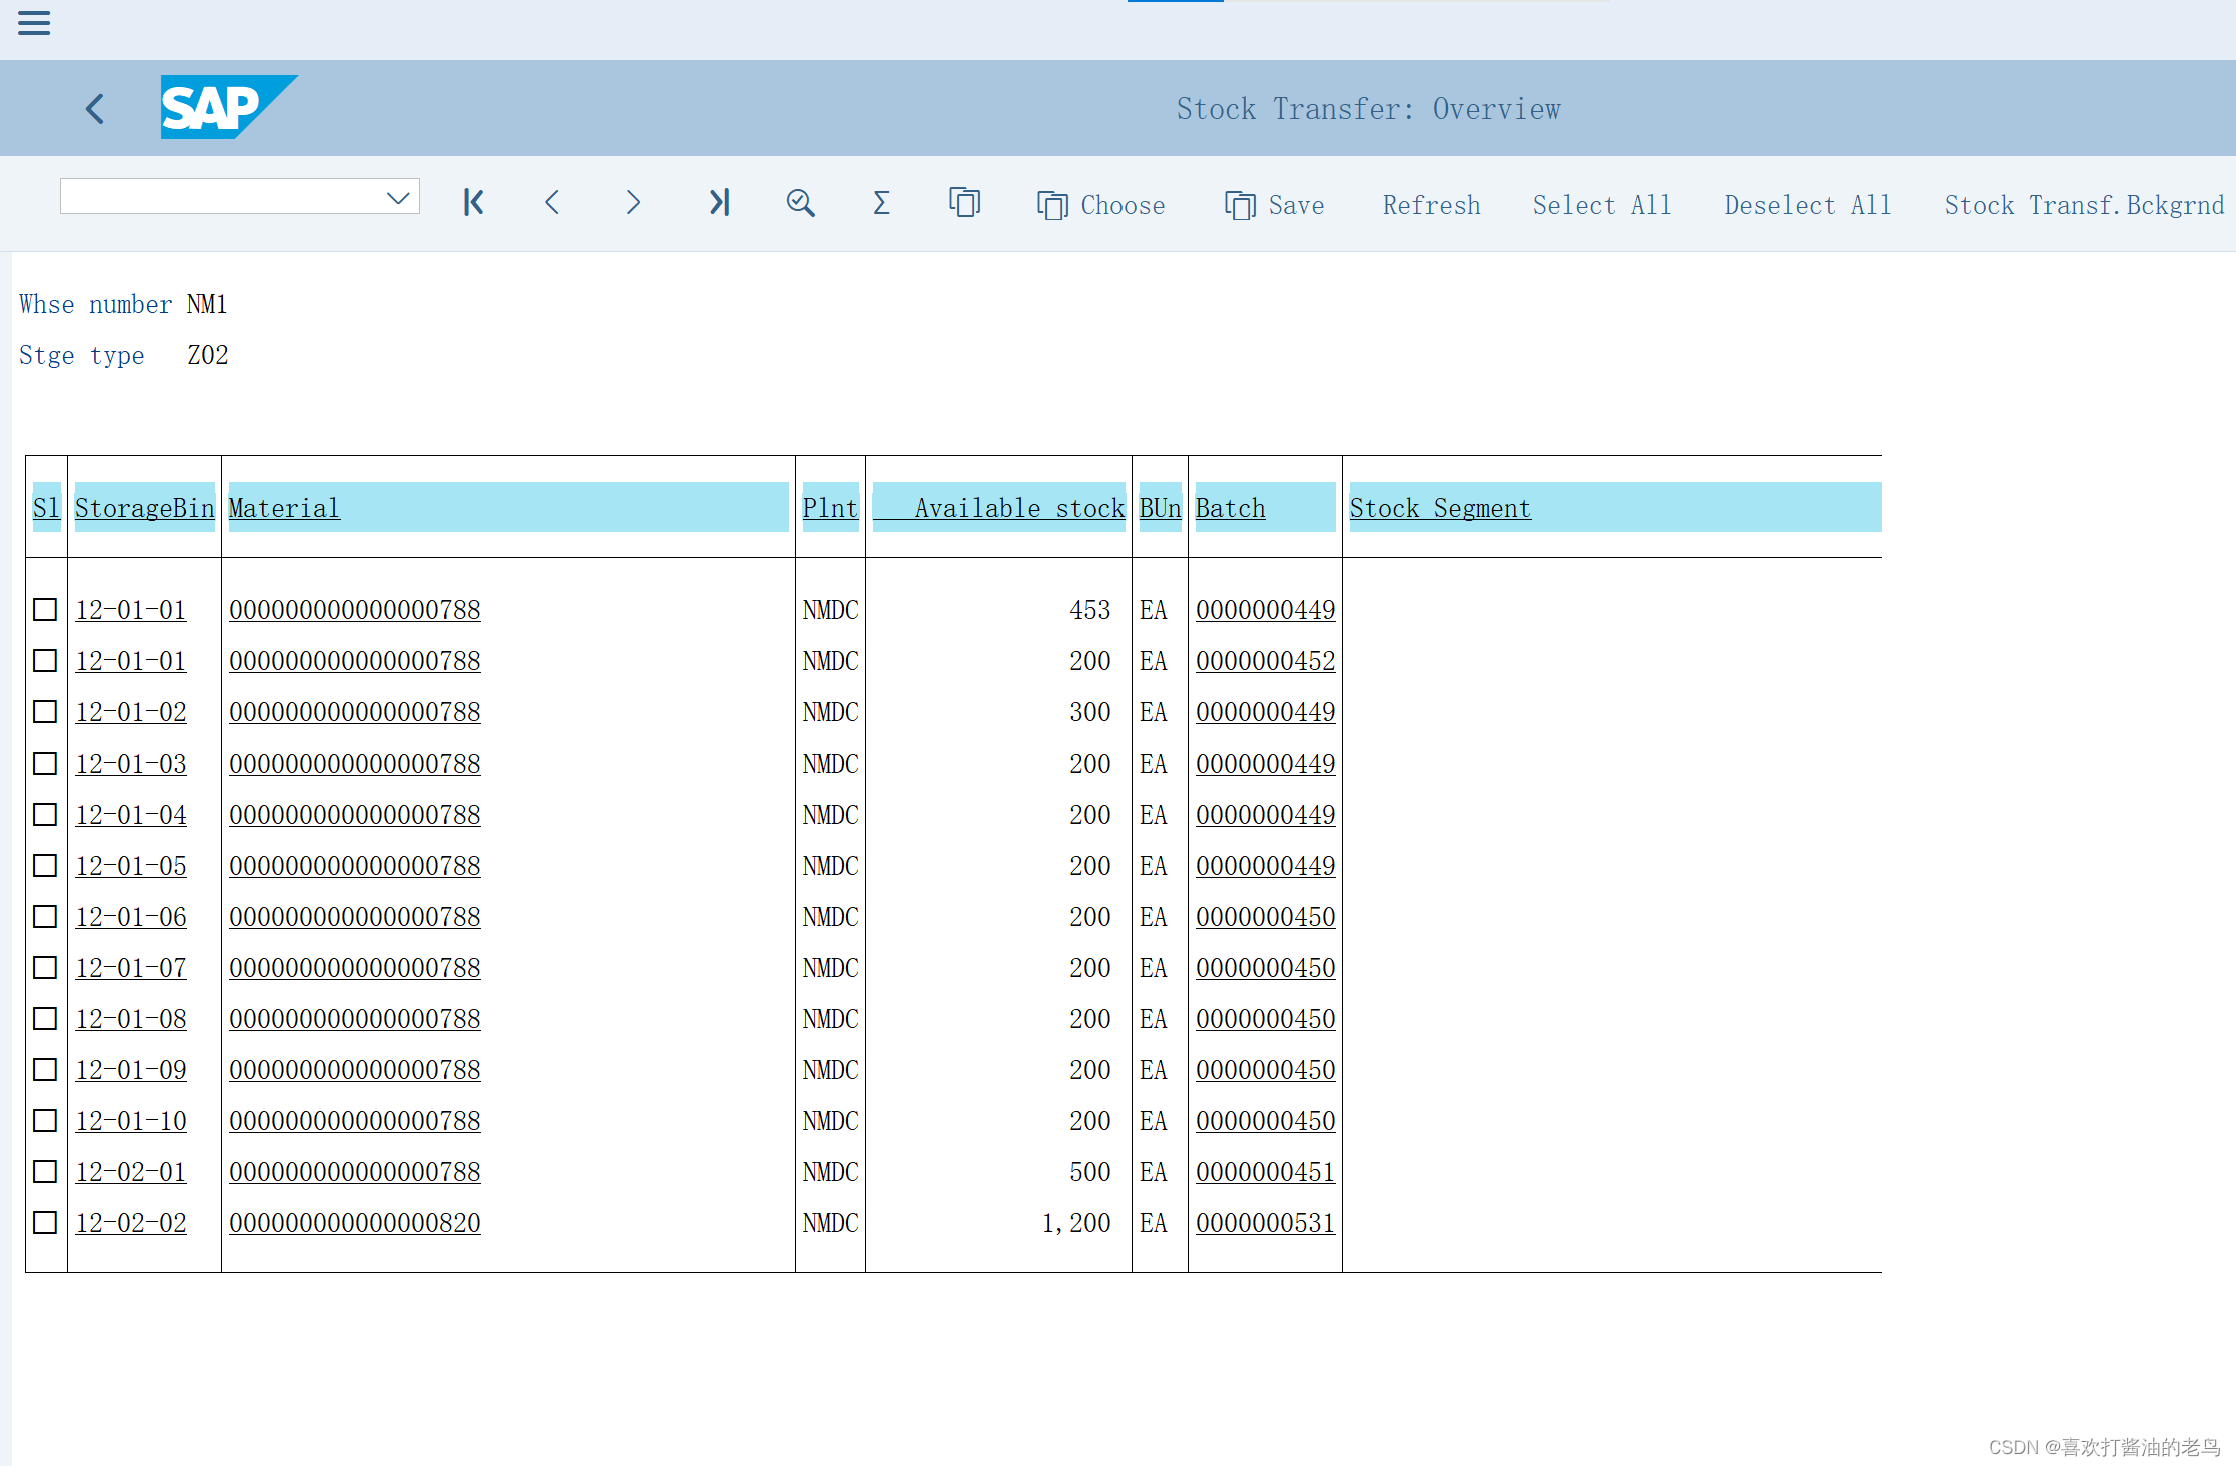Click the Save icon
The image size is (2236, 1466).
pos(1240,204)
